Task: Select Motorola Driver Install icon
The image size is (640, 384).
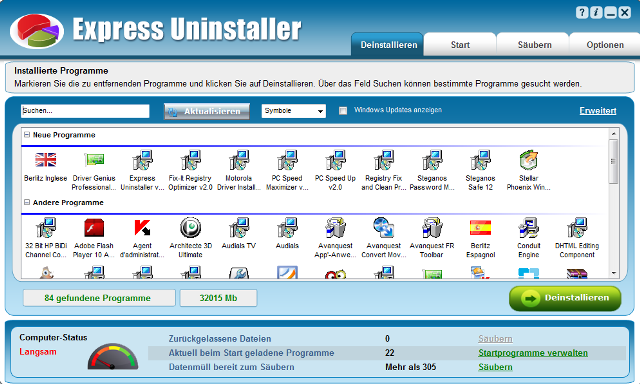Action: point(239,160)
